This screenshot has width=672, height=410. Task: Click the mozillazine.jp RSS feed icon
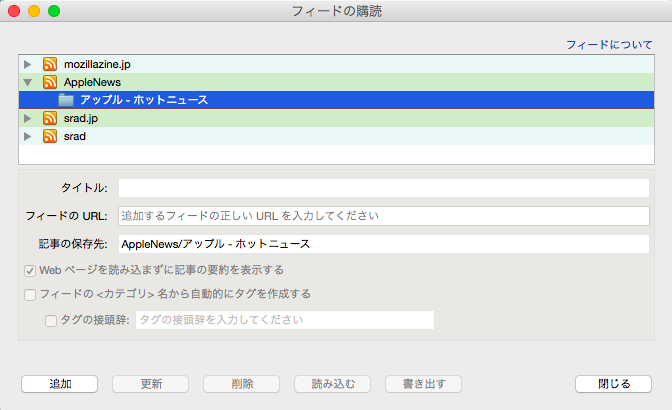pos(50,64)
